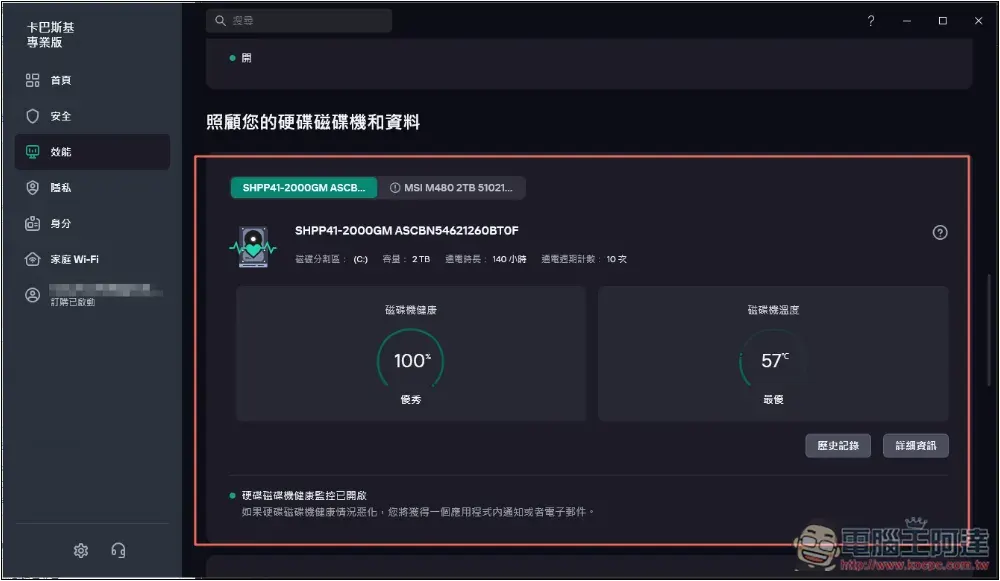The width and height of the screenshot is (1000, 581).
Task: Click the 57°C drive temperature gauge
Action: click(773, 361)
